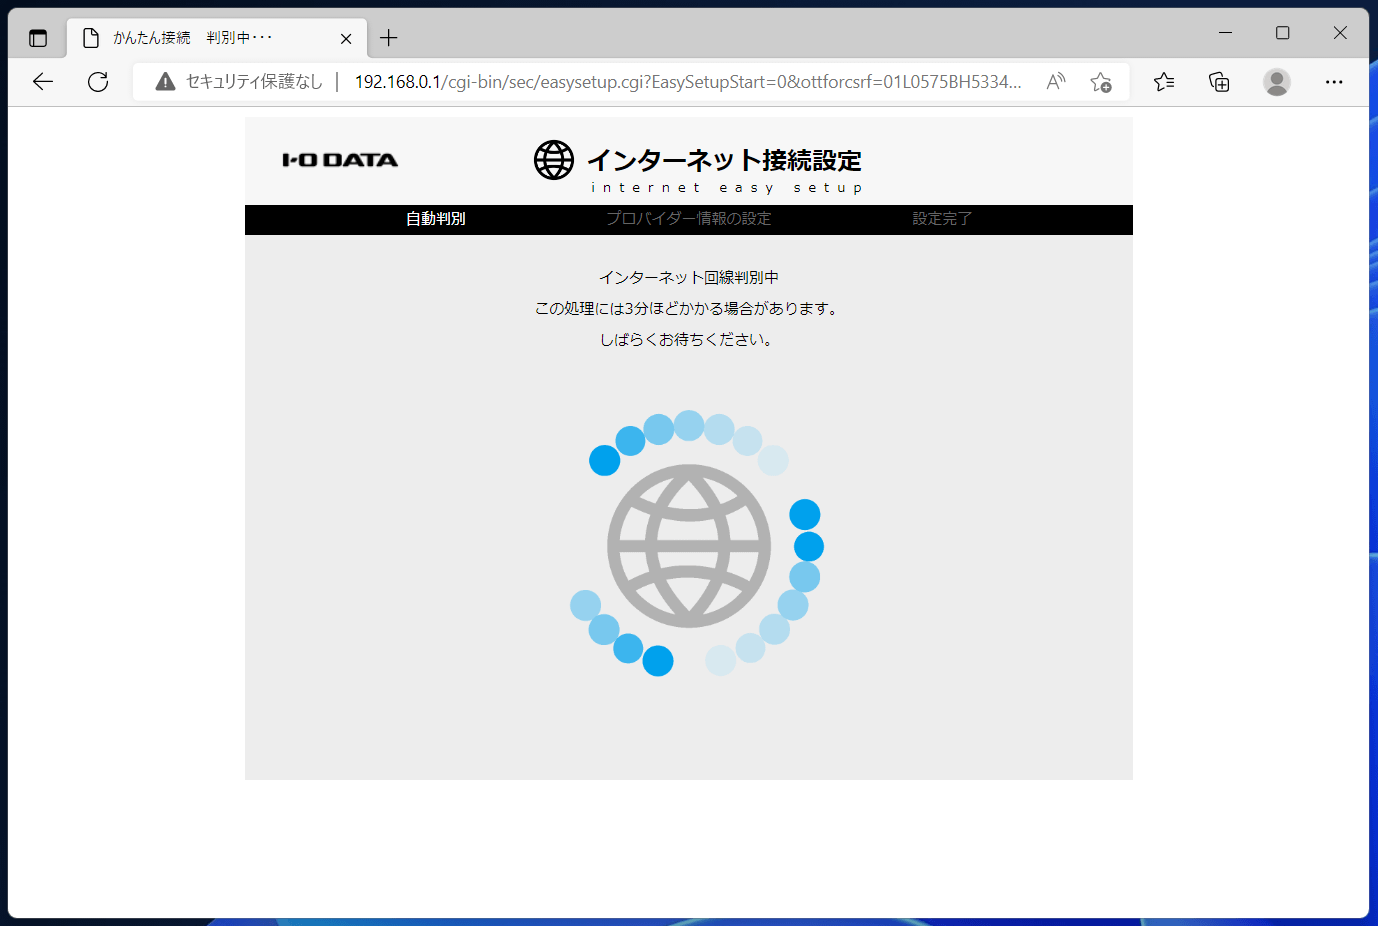The width and height of the screenshot is (1378, 926).
Task: Click the not-secure warning triangle icon
Action: pyautogui.click(x=166, y=82)
